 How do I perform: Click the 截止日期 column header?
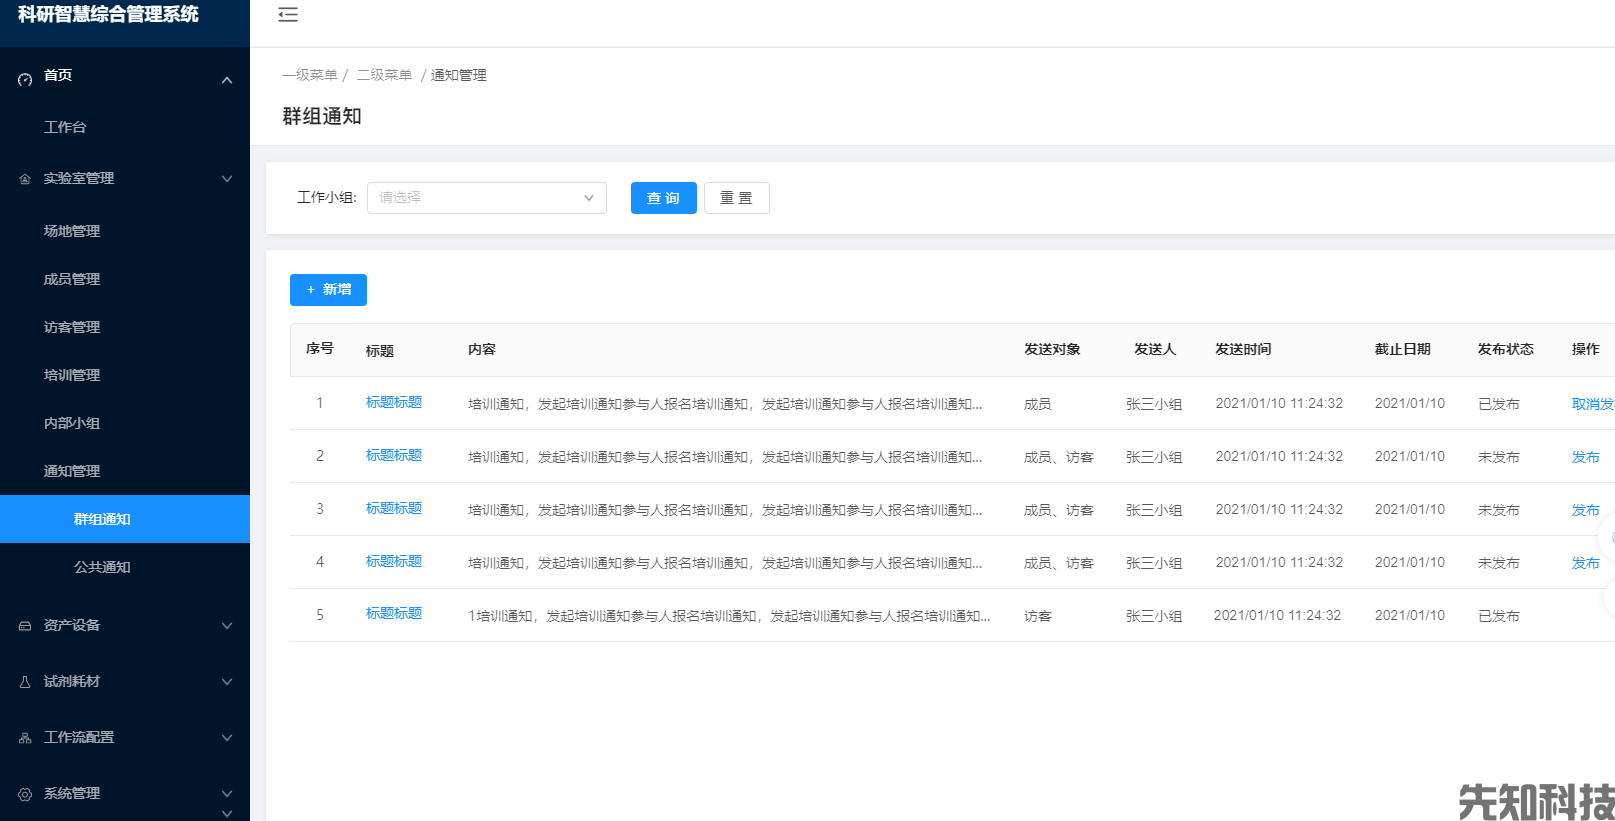pyautogui.click(x=1403, y=349)
